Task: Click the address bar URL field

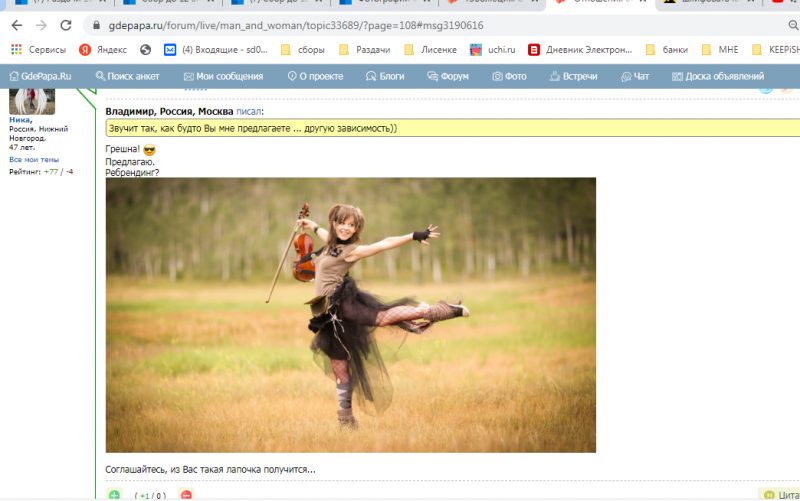Action: tap(300, 25)
